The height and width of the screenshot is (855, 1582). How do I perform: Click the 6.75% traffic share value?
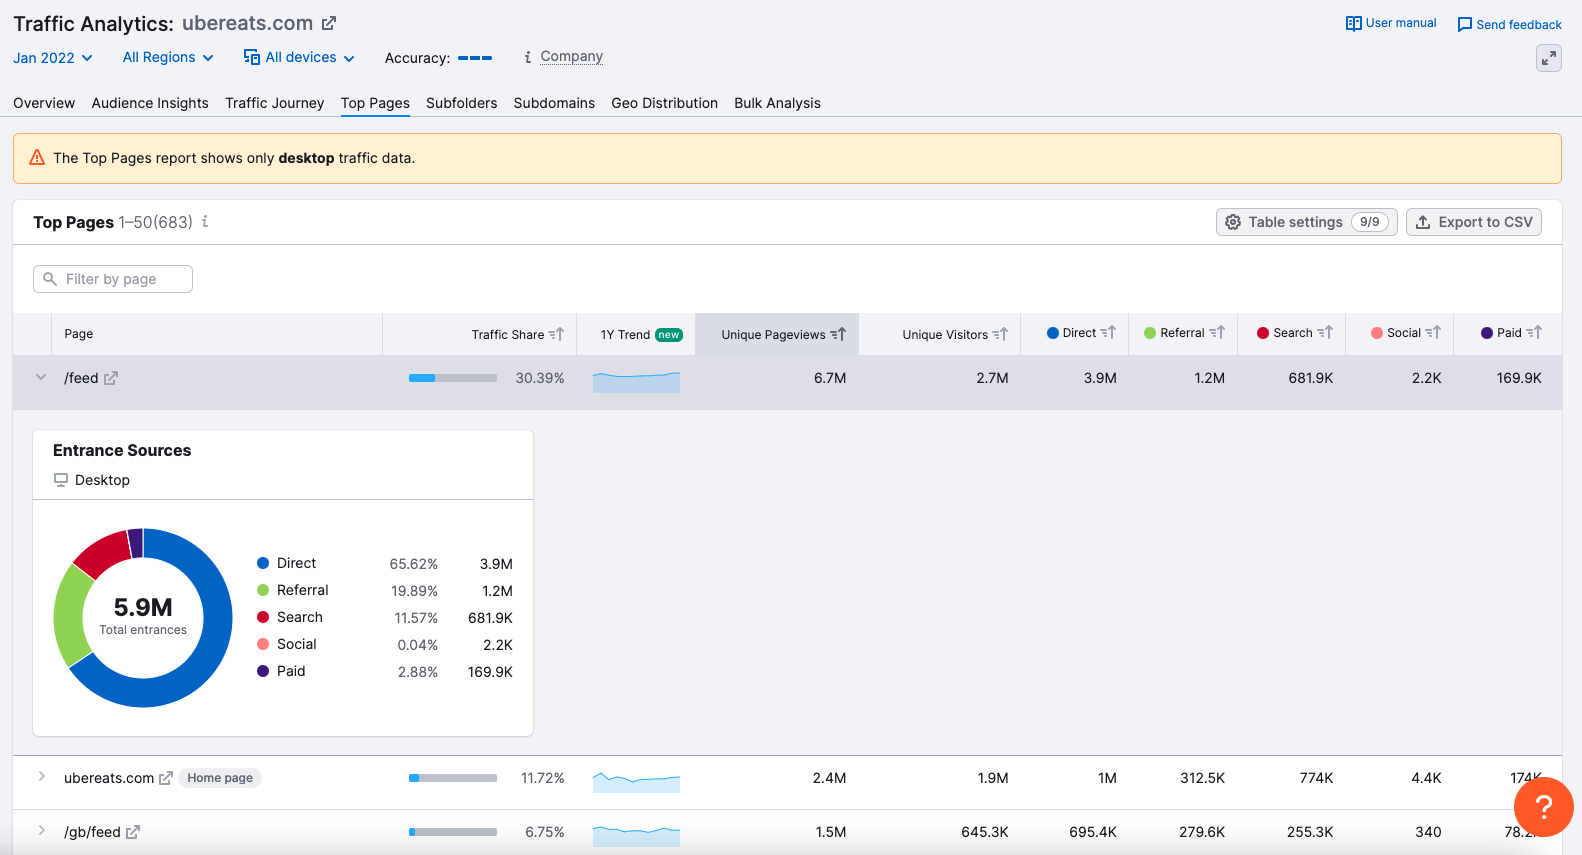click(x=545, y=832)
